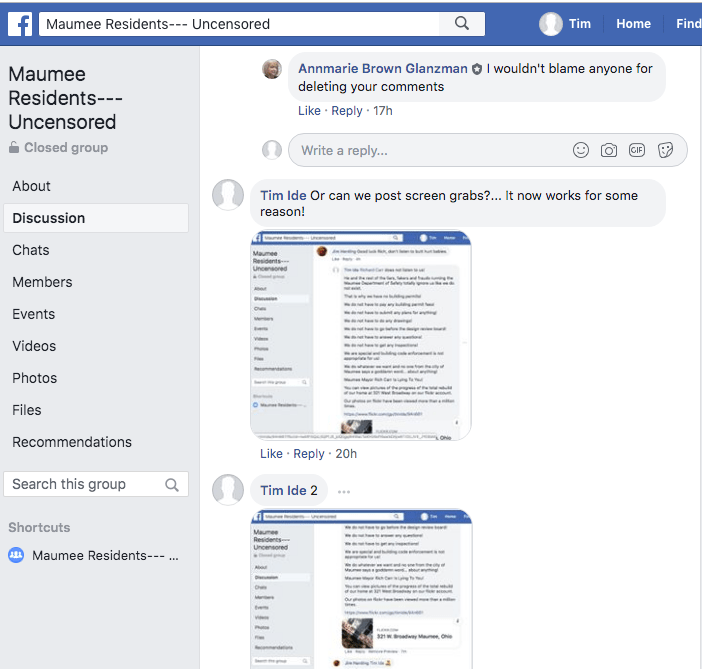The width and height of the screenshot is (702, 669).
Task: Open sticker picker in reply box
Action: [x=666, y=150]
